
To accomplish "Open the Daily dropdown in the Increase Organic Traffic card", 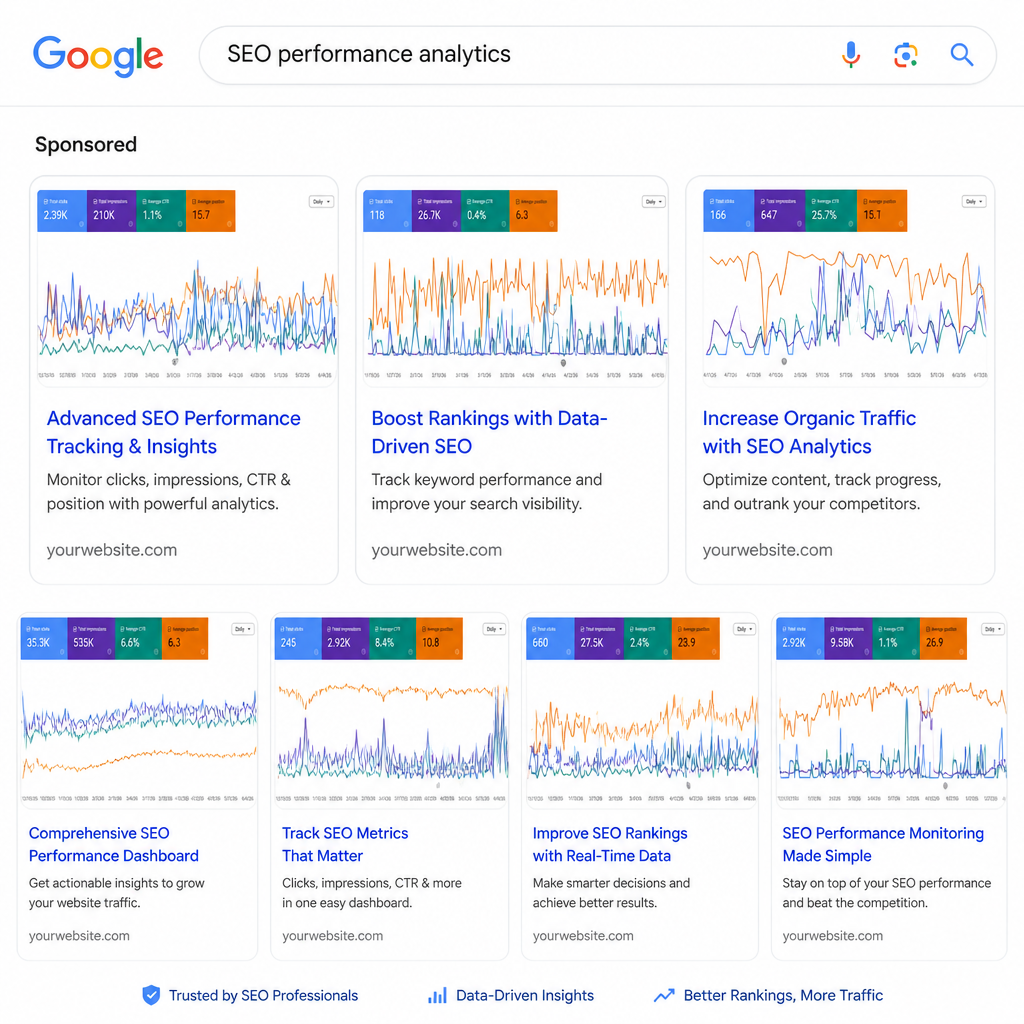I will point(974,202).
